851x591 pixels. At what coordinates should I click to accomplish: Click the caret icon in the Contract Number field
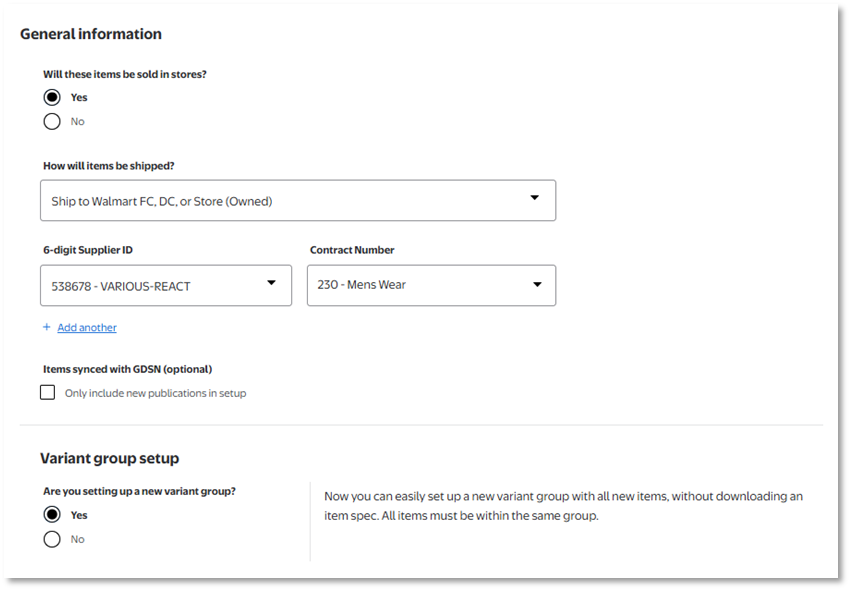coord(537,284)
